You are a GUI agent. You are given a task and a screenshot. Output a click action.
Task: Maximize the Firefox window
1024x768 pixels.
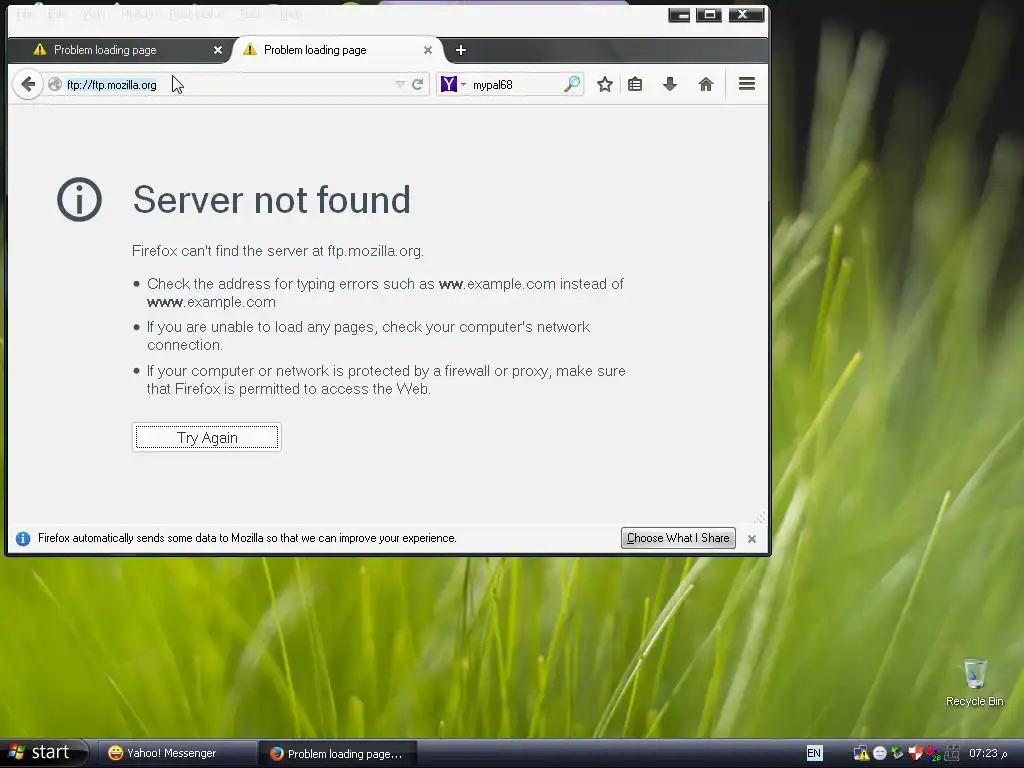pos(709,14)
